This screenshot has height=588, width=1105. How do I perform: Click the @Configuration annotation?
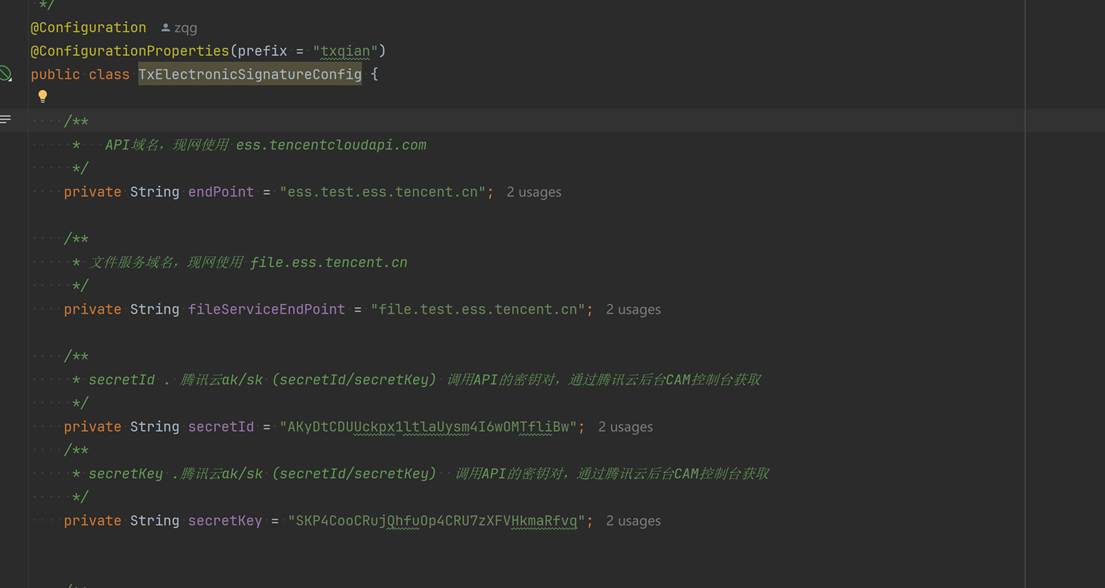point(88,28)
